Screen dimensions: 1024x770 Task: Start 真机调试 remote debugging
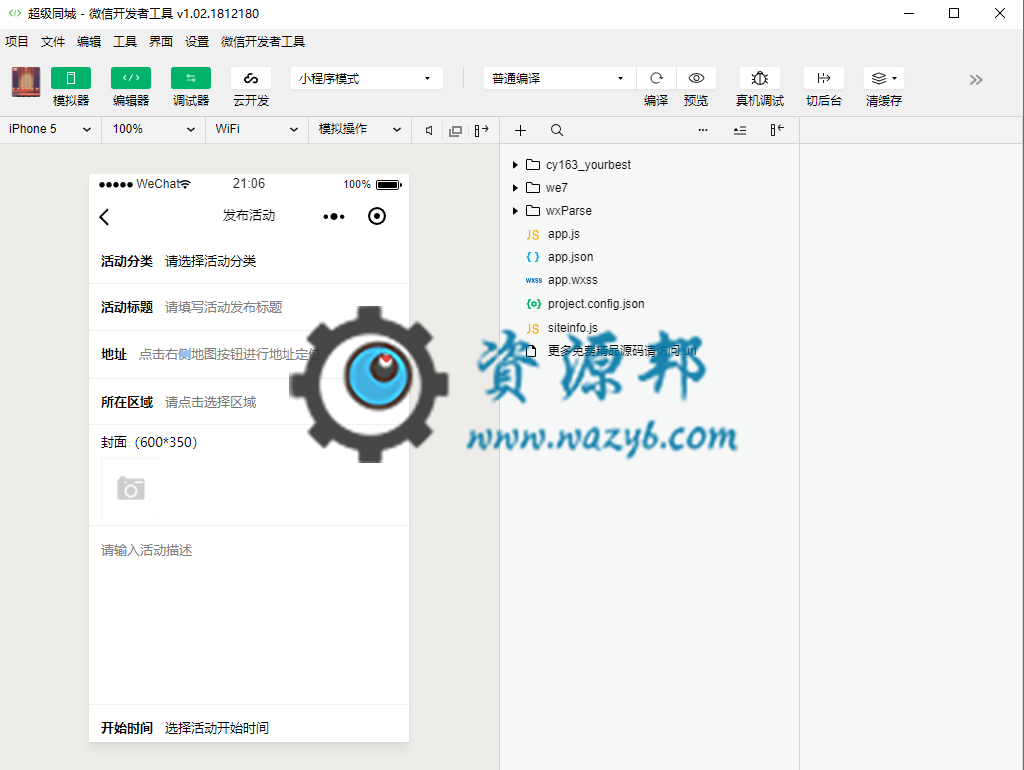[x=760, y=78]
